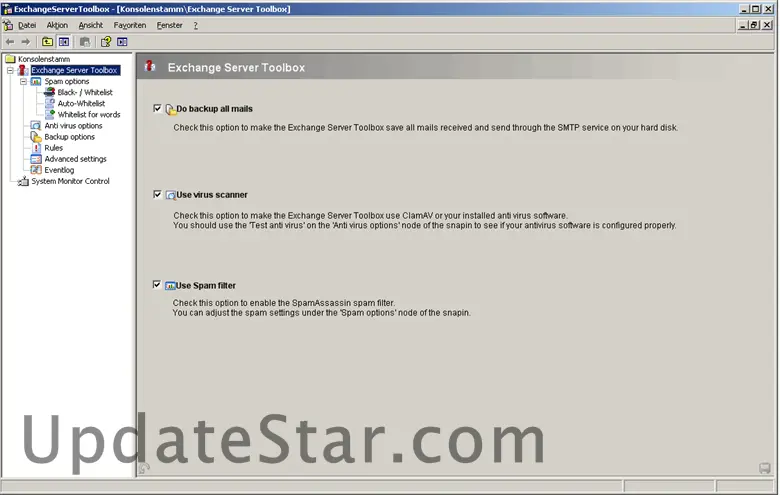Click the text mentioning the SMTP service
Viewport: 780px width, 495px height.
point(425,127)
